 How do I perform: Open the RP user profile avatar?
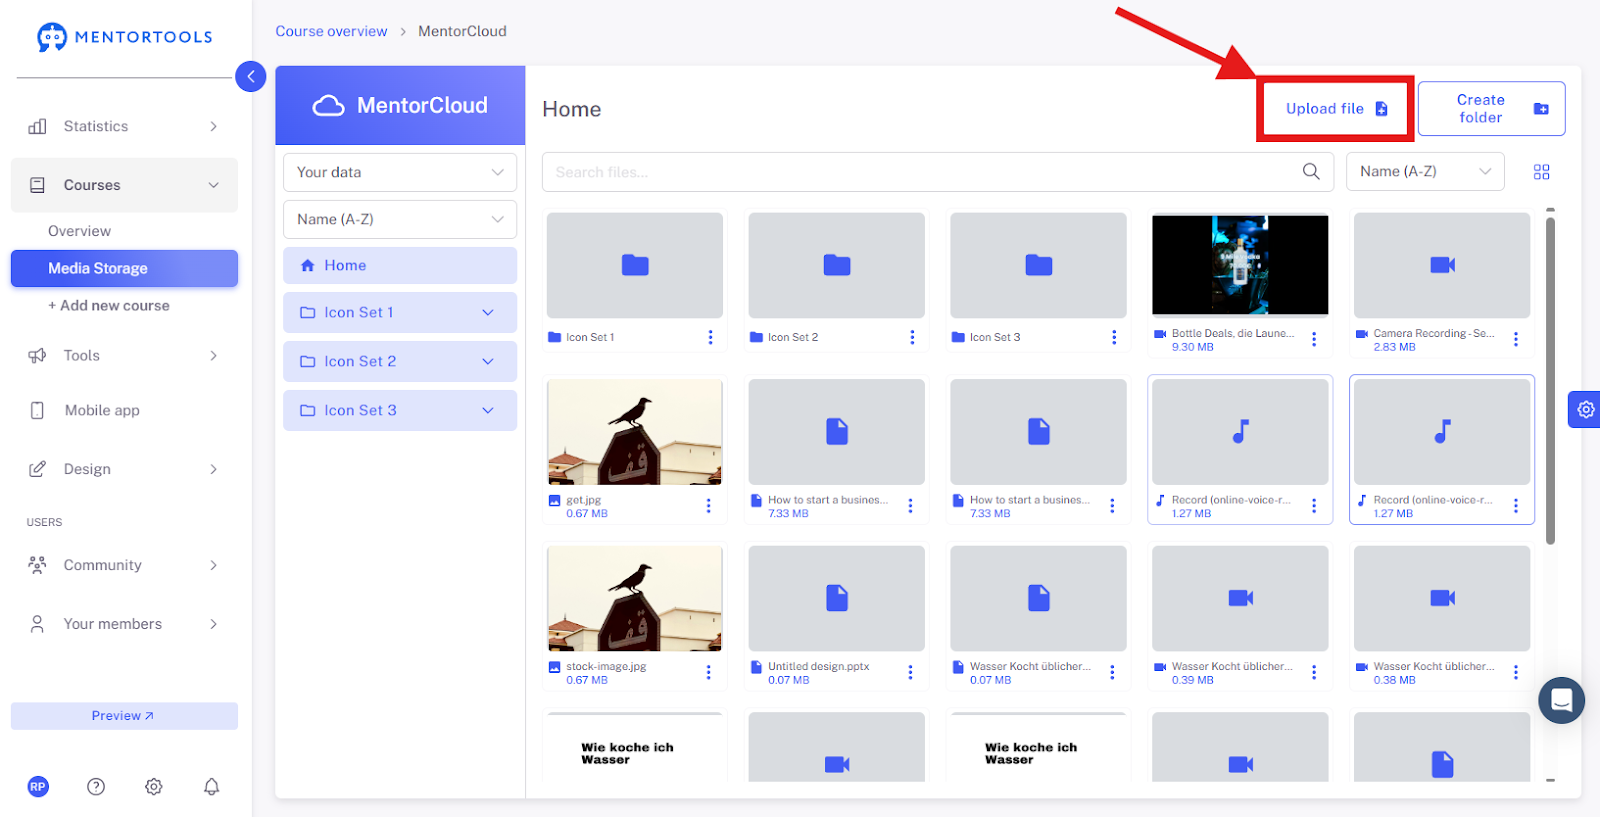coord(38,787)
